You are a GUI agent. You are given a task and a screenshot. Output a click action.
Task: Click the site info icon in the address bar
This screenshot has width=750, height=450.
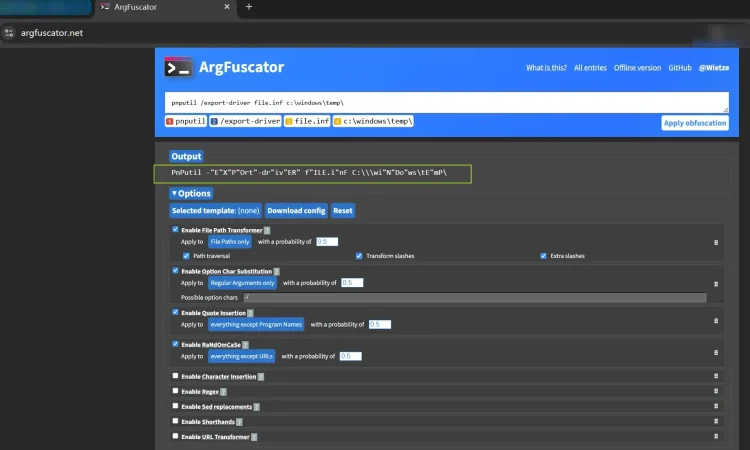coord(9,33)
